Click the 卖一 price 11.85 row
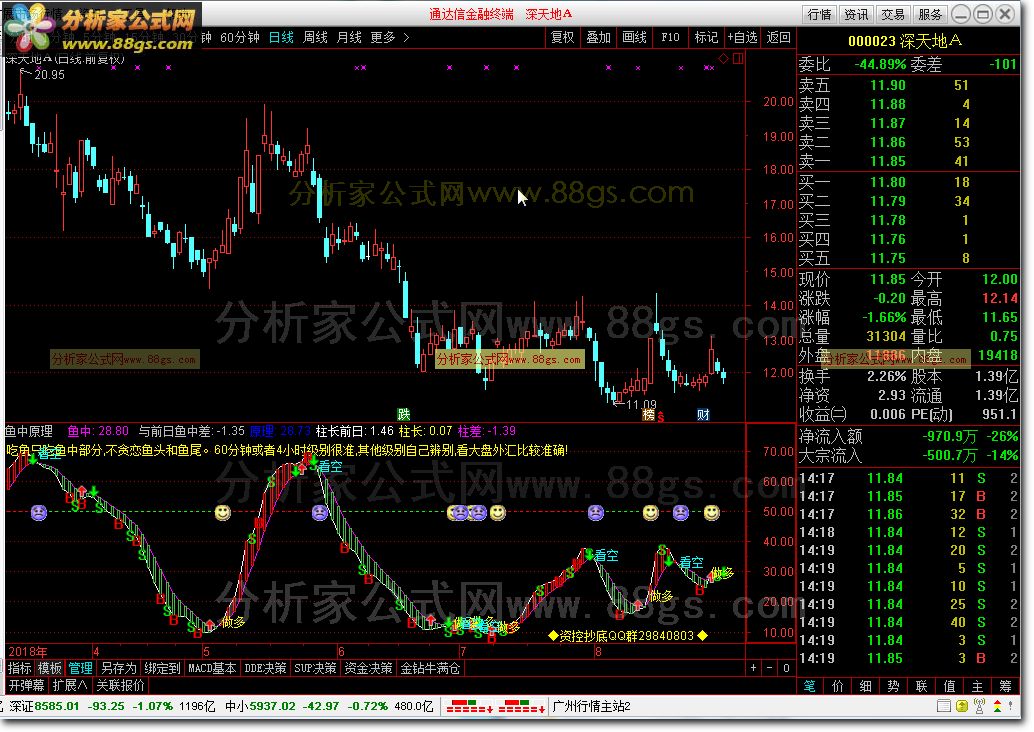The height and width of the screenshot is (732, 1034). click(x=909, y=161)
